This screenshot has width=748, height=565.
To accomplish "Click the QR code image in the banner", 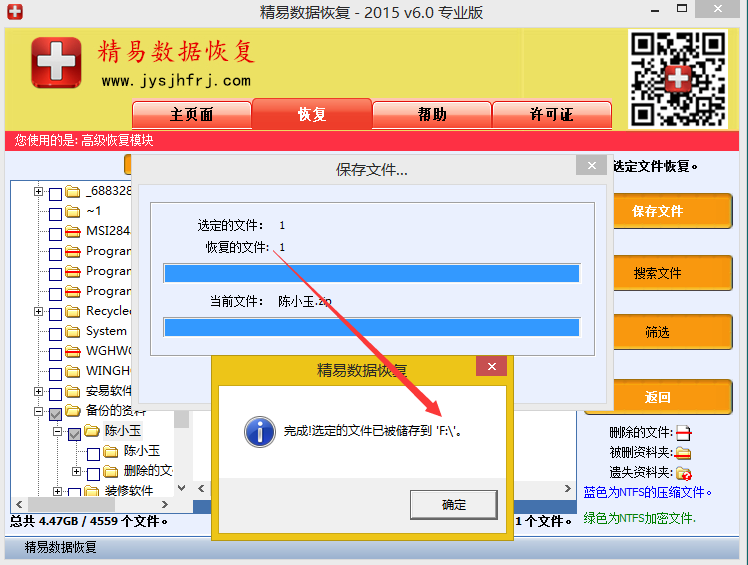I will click(x=678, y=79).
